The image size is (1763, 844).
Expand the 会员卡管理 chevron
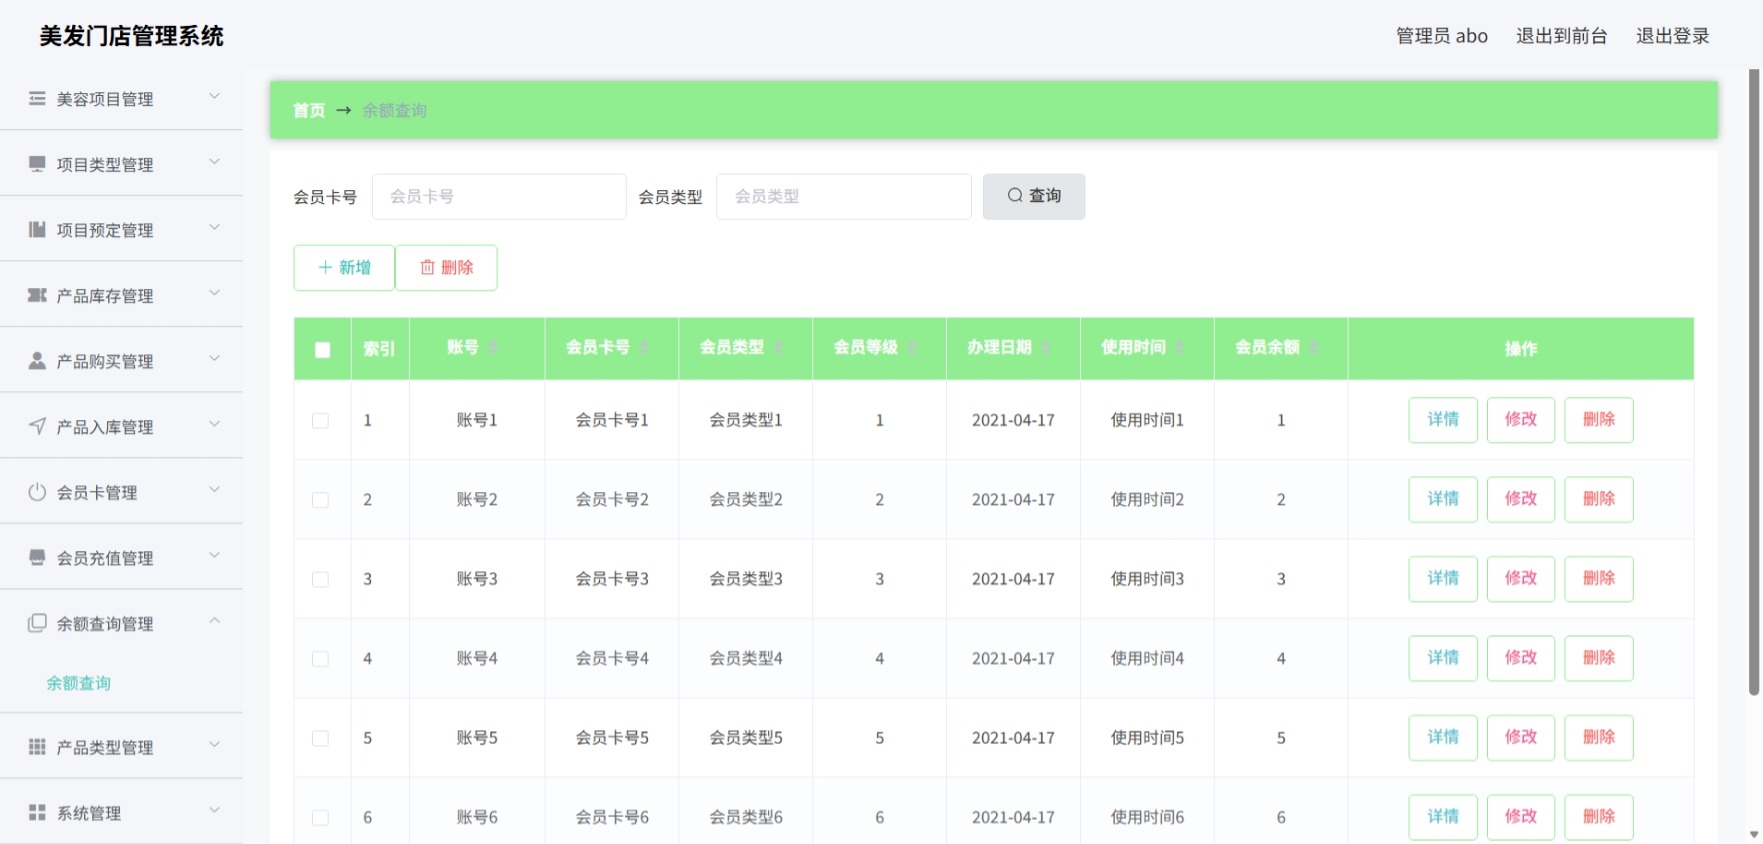click(x=214, y=489)
